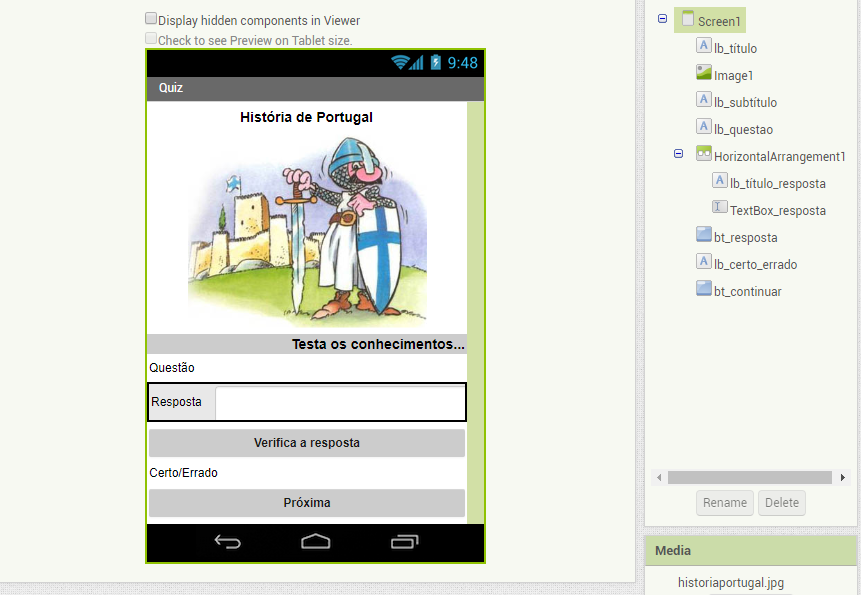Screen dimensions: 861x595
Task: Click the phone recent apps icon
Action: [x=405, y=542]
